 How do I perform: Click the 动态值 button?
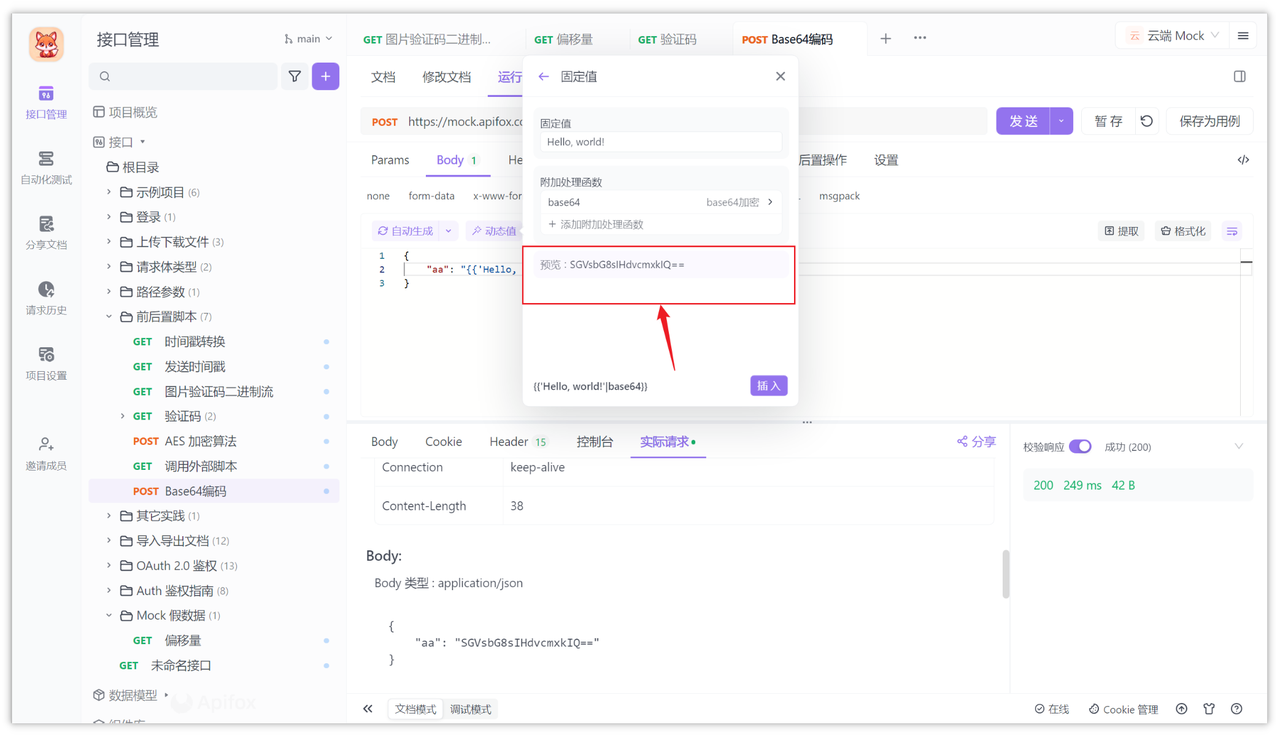[x=494, y=231]
